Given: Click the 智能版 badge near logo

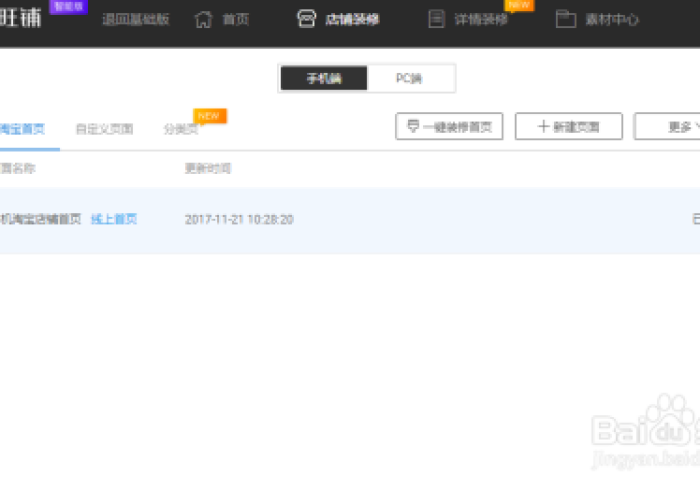Looking at the screenshot, I should tap(69, 6).
